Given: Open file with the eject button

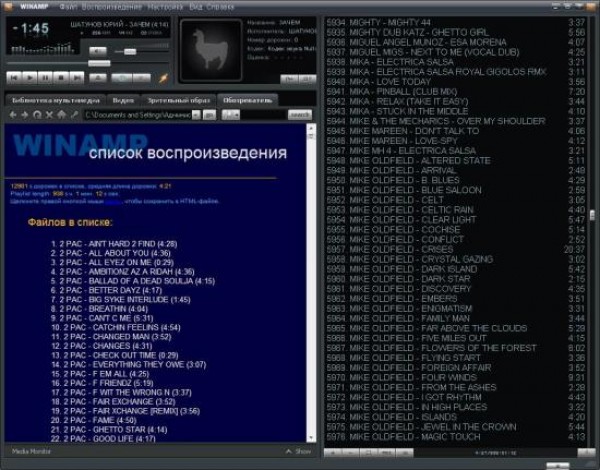Looking at the screenshot, I should pos(98,78).
